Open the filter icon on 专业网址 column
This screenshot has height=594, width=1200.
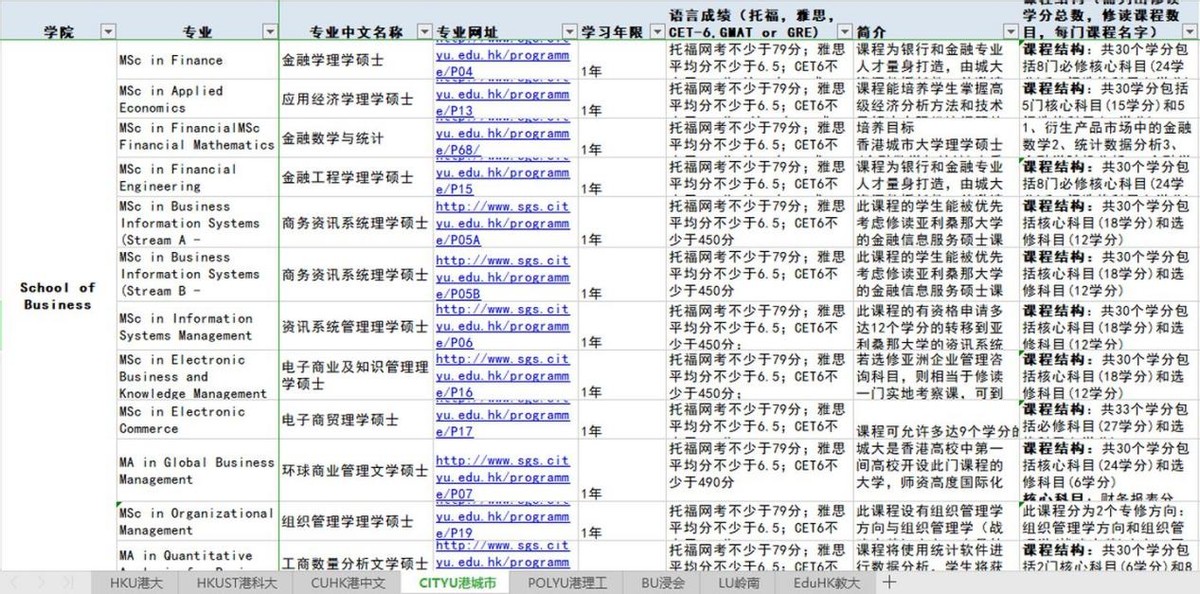point(569,31)
